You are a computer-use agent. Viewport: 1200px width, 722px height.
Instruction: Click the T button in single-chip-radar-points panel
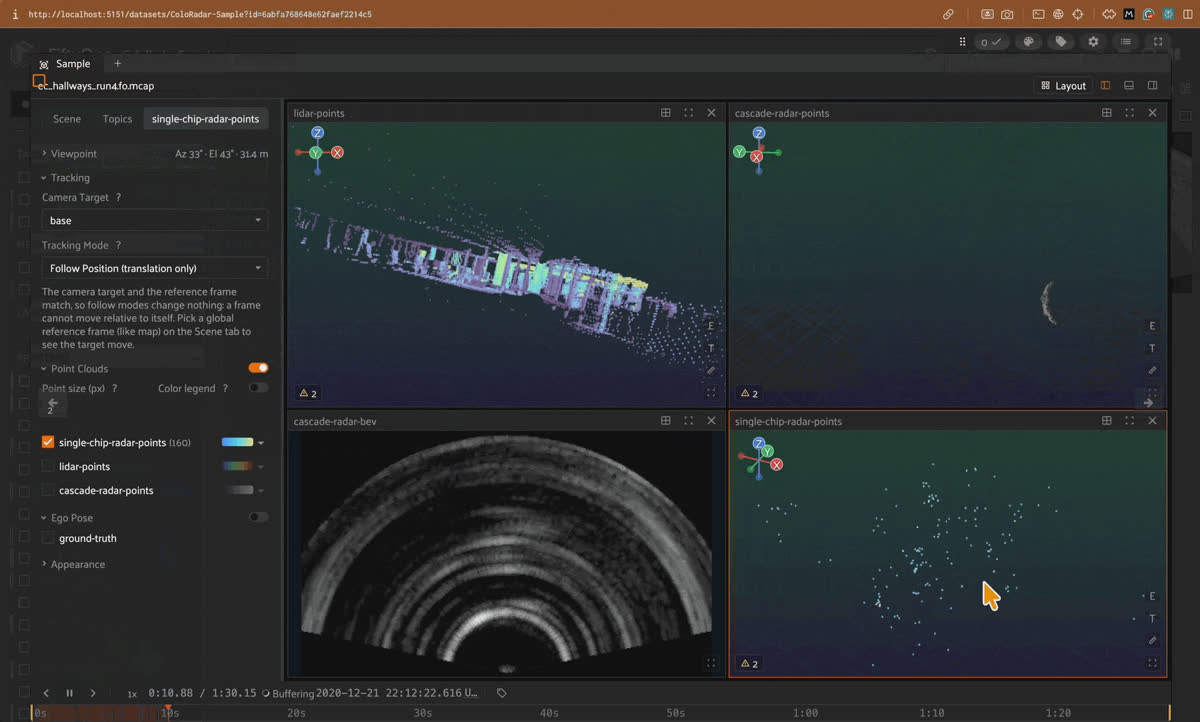[x=1152, y=618]
